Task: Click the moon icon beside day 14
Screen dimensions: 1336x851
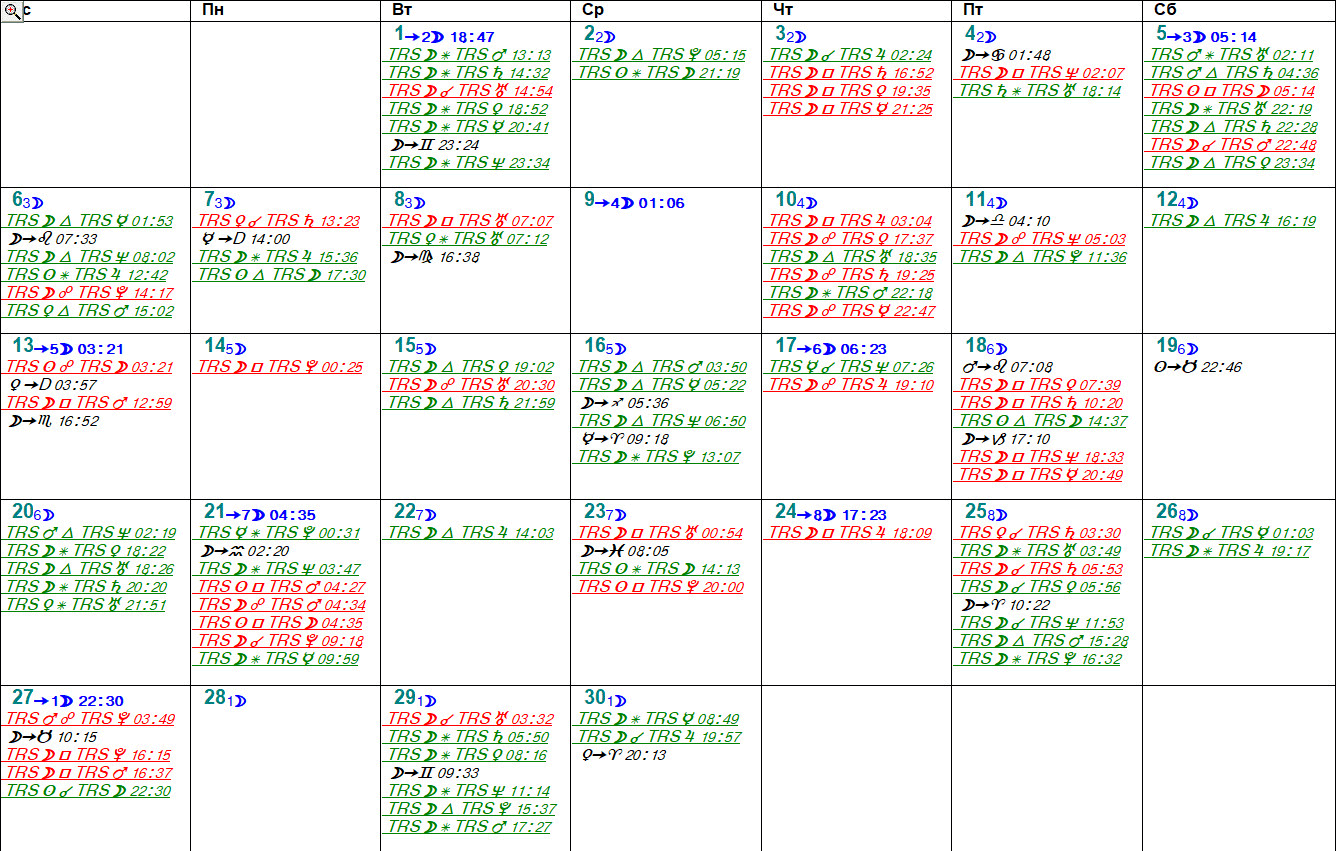Action: pos(240,348)
